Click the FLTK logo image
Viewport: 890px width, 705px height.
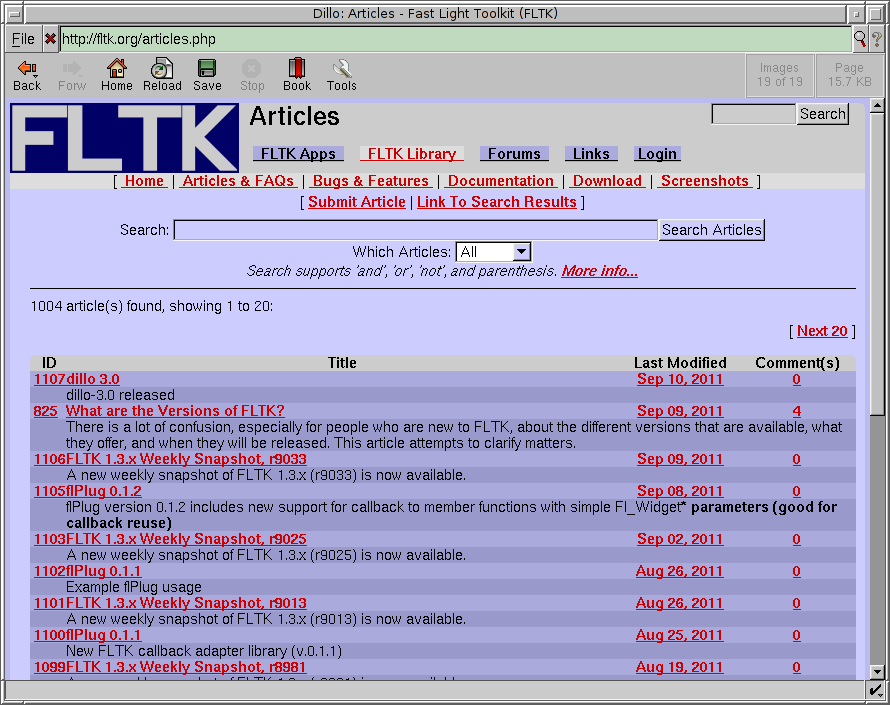pyautogui.click(x=124, y=138)
